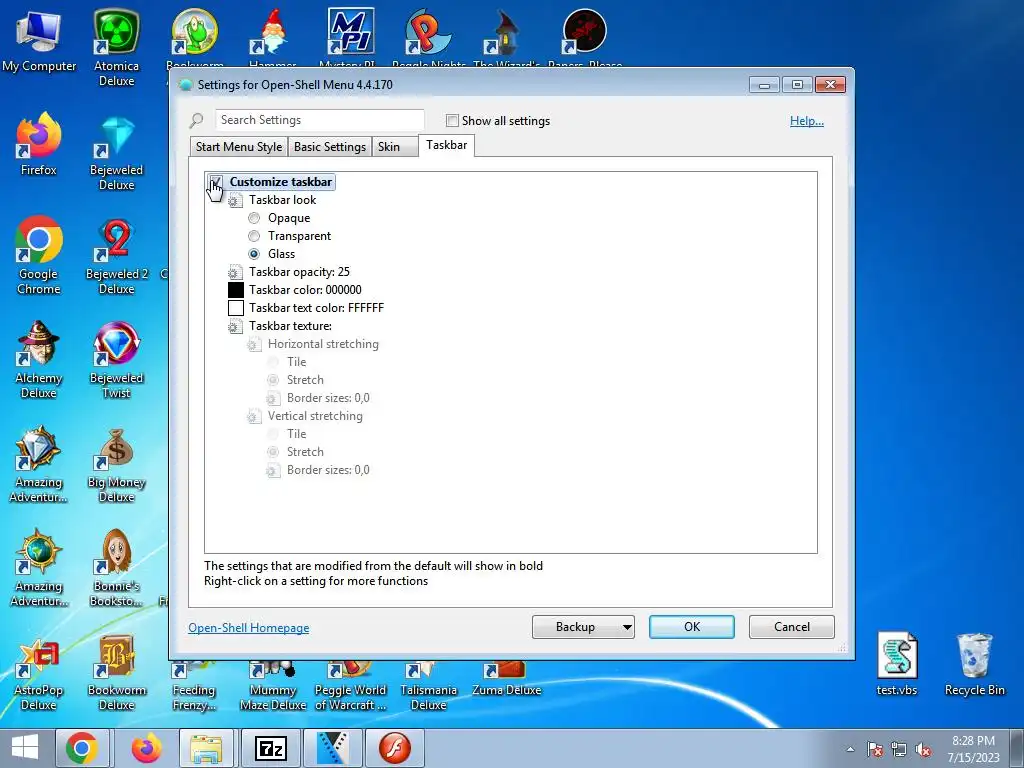This screenshot has height=768, width=1024.
Task: Open AstroPop Deluxe desktop shortcut
Action: click(x=39, y=673)
